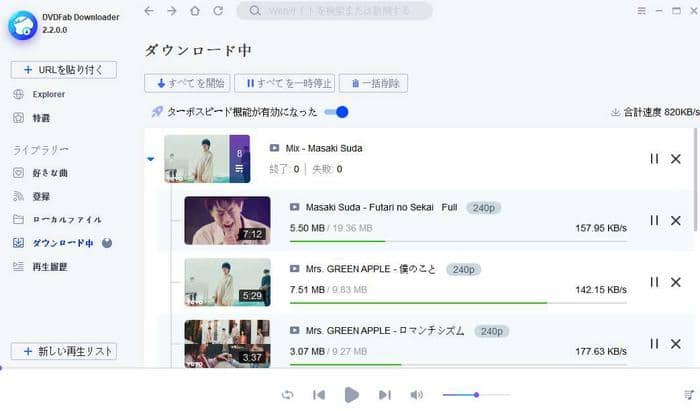The width and height of the screenshot is (700, 411).
Task: Toggle the repeat playback icon
Action: pos(288,395)
